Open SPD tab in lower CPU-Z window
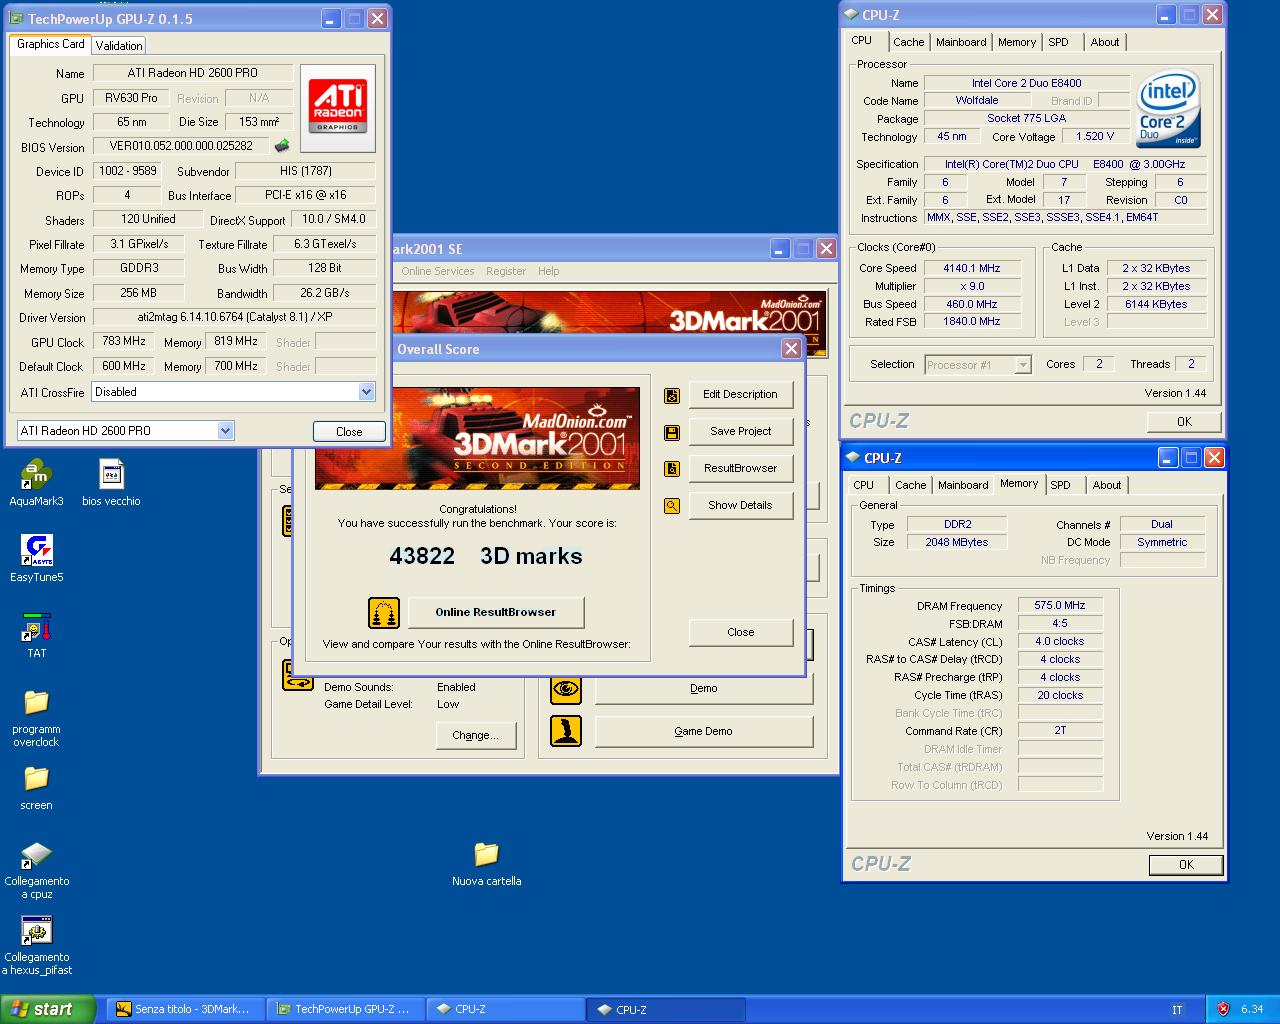Image resolution: width=1280 pixels, height=1024 pixels. pos(1061,485)
